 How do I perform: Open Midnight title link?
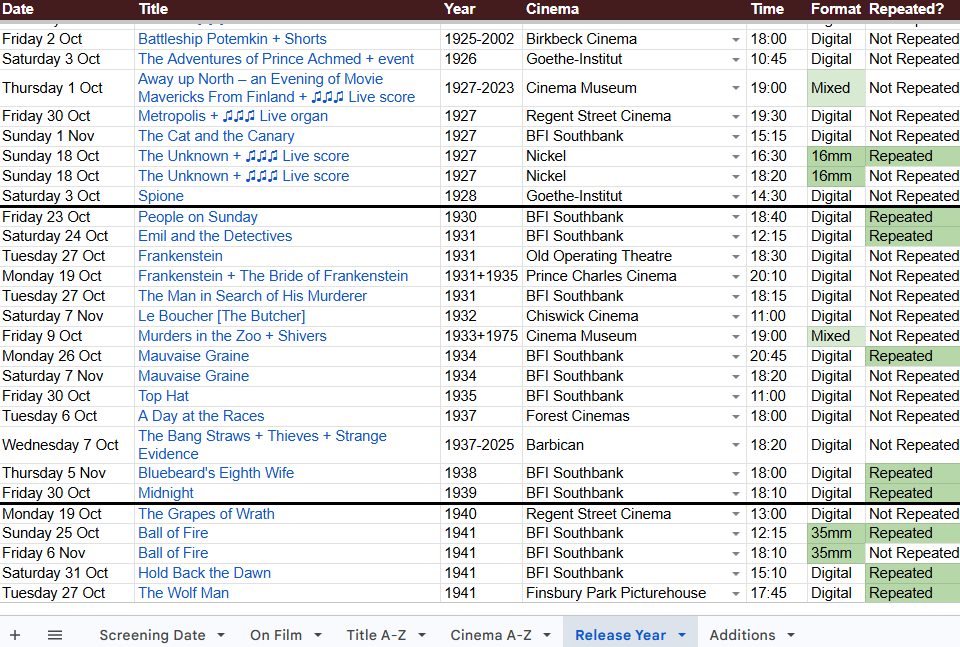pos(166,493)
